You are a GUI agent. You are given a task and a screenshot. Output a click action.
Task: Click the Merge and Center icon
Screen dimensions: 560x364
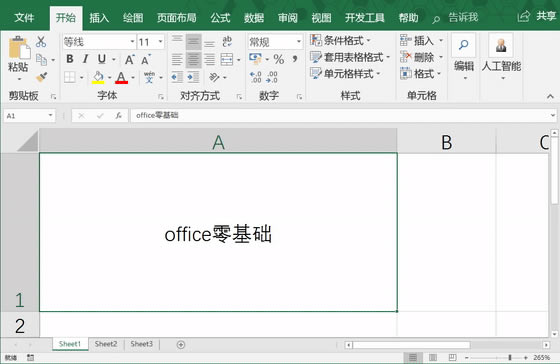pyautogui.click(x=227, y=60)
